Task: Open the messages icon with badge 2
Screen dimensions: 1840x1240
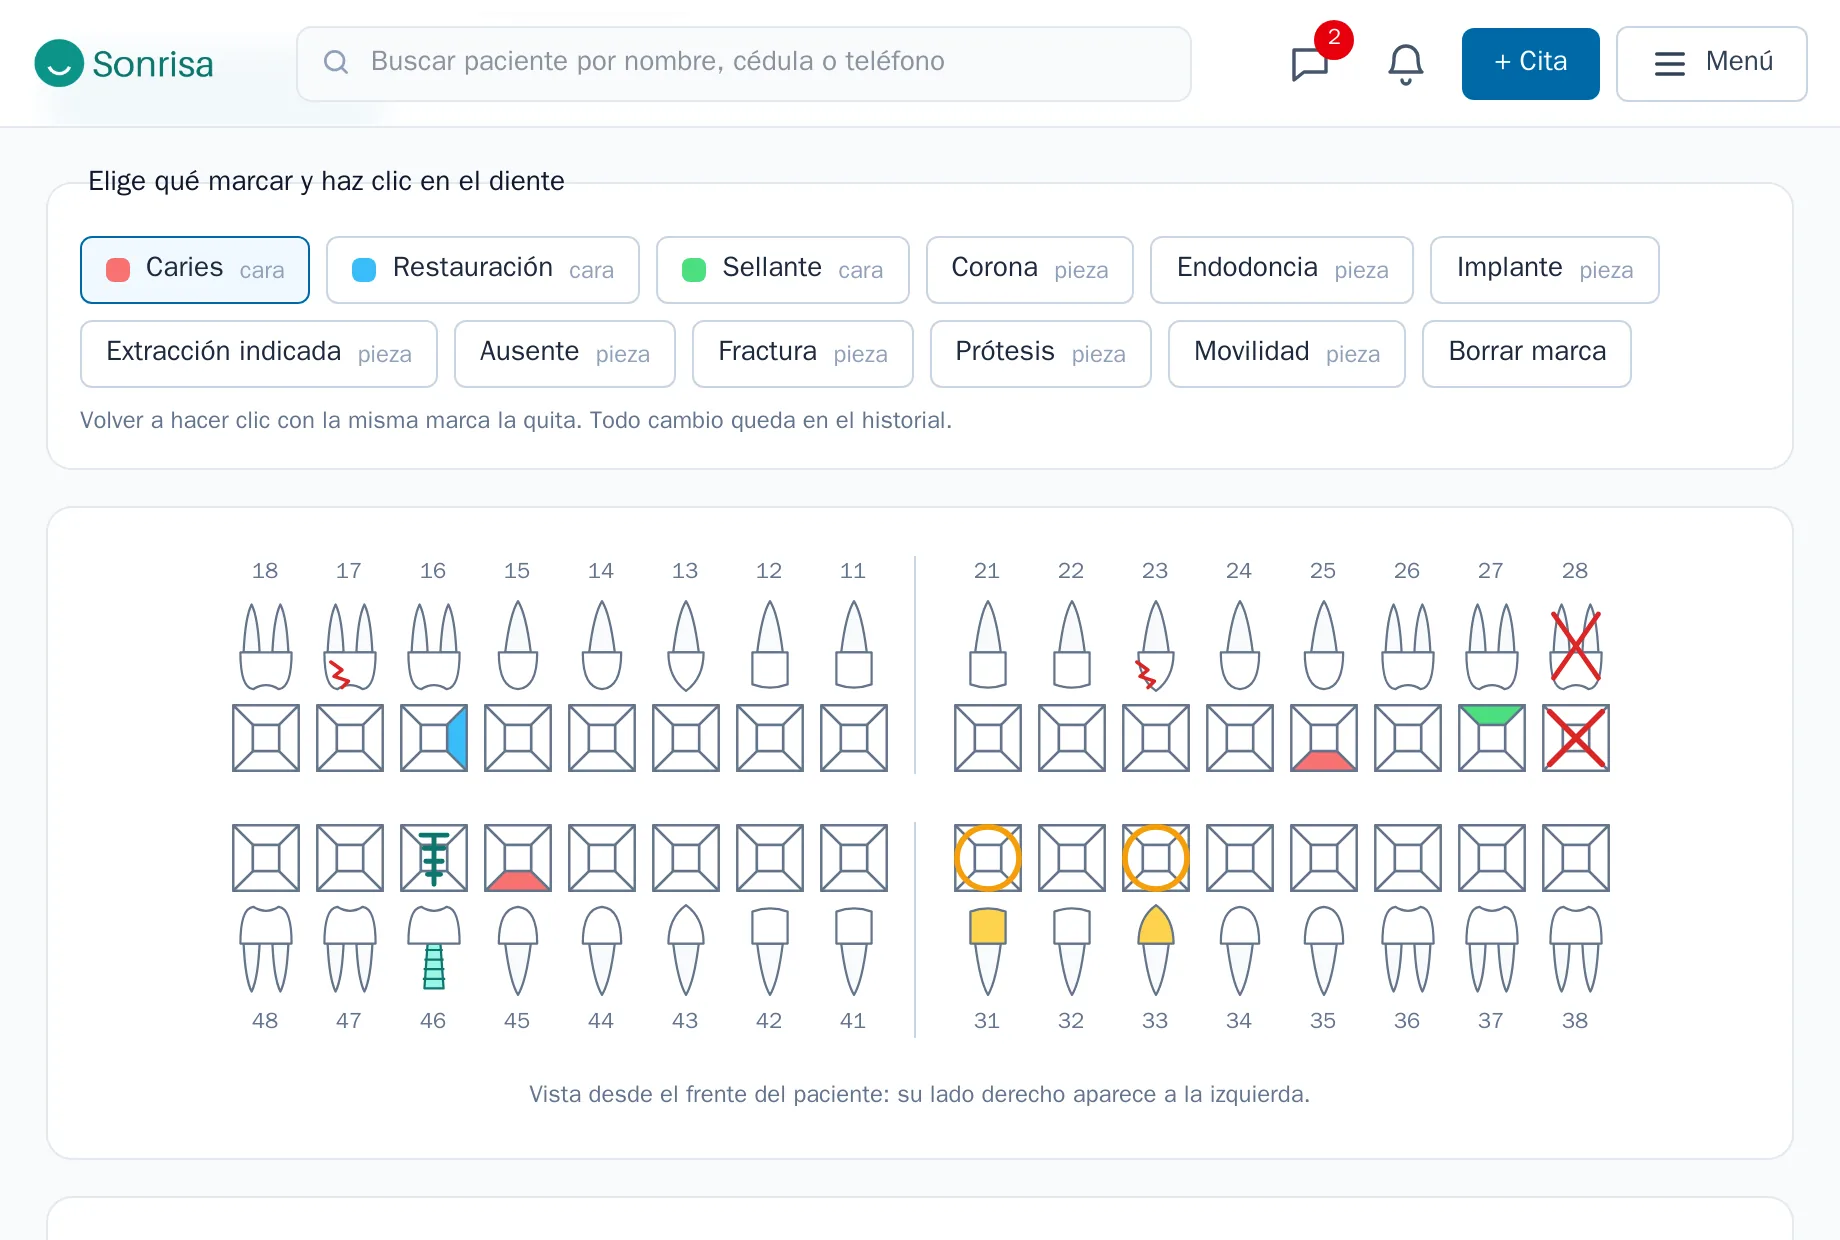Action: [x=1310, y=64]
